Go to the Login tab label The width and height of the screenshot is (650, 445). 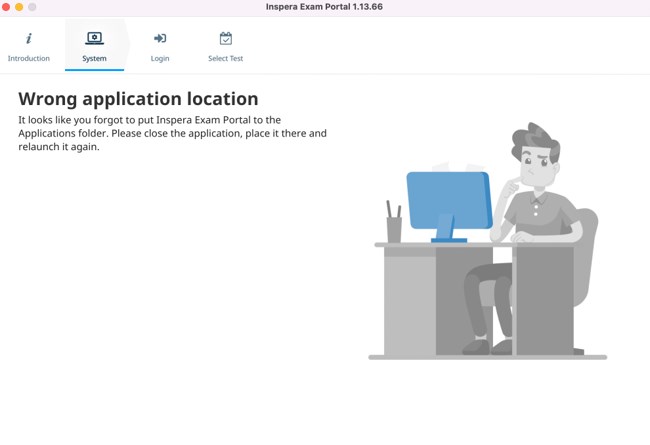160,58
